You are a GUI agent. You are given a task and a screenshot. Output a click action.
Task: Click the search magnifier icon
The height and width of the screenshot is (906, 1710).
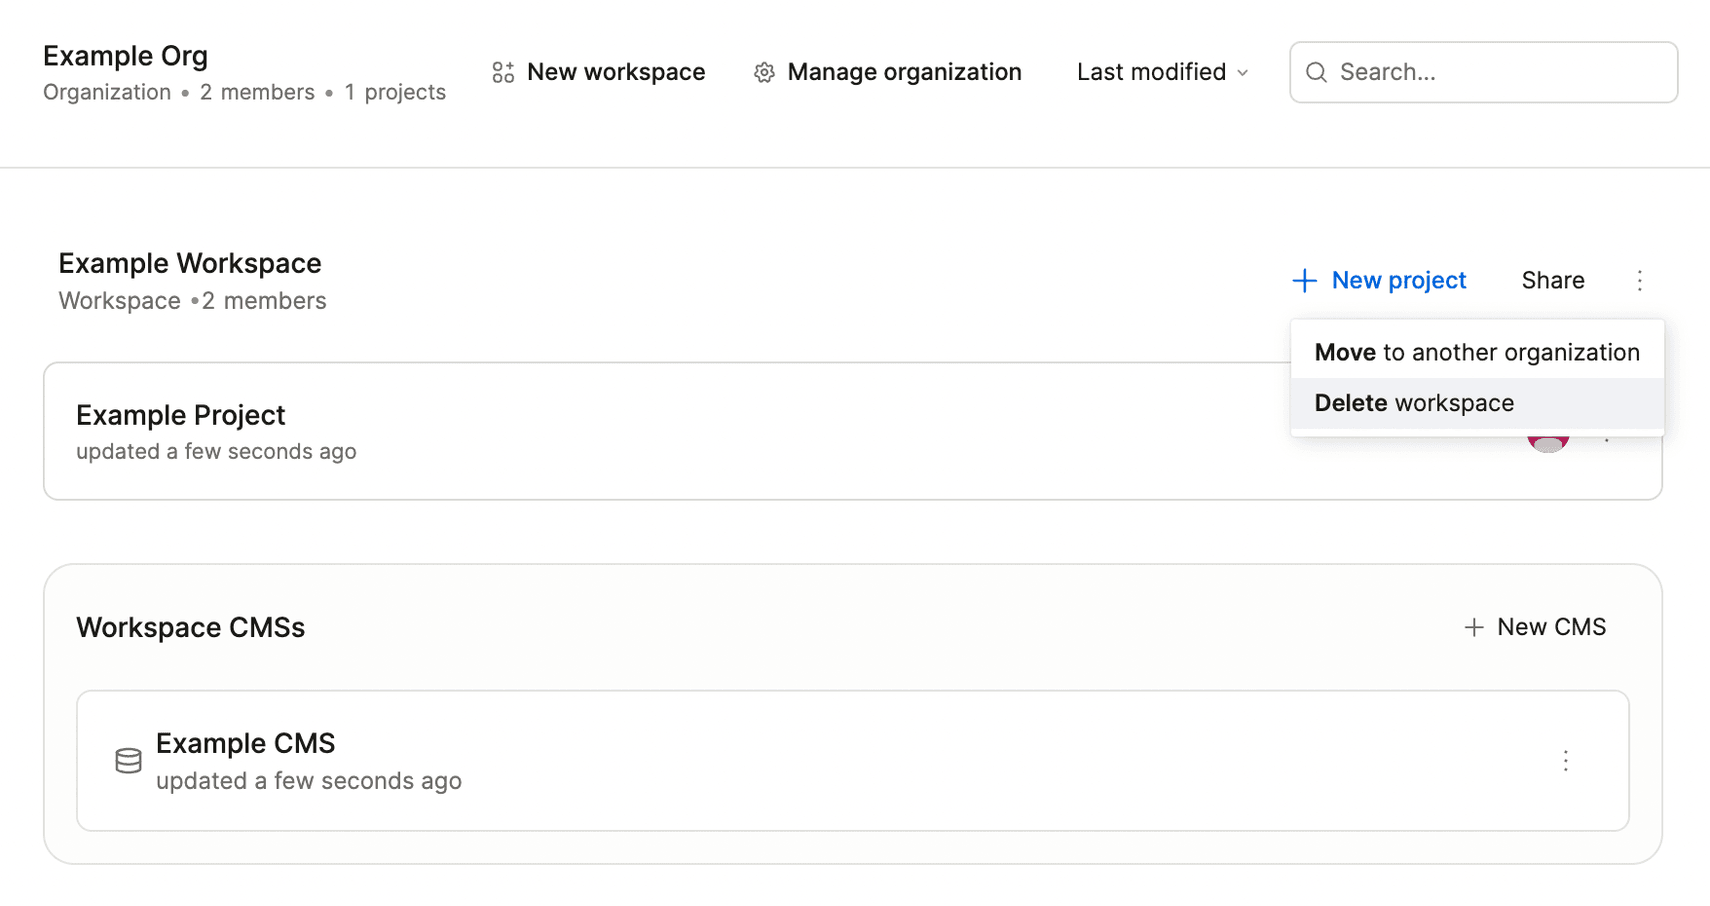pyautogui.click(x=1316, y=72)
